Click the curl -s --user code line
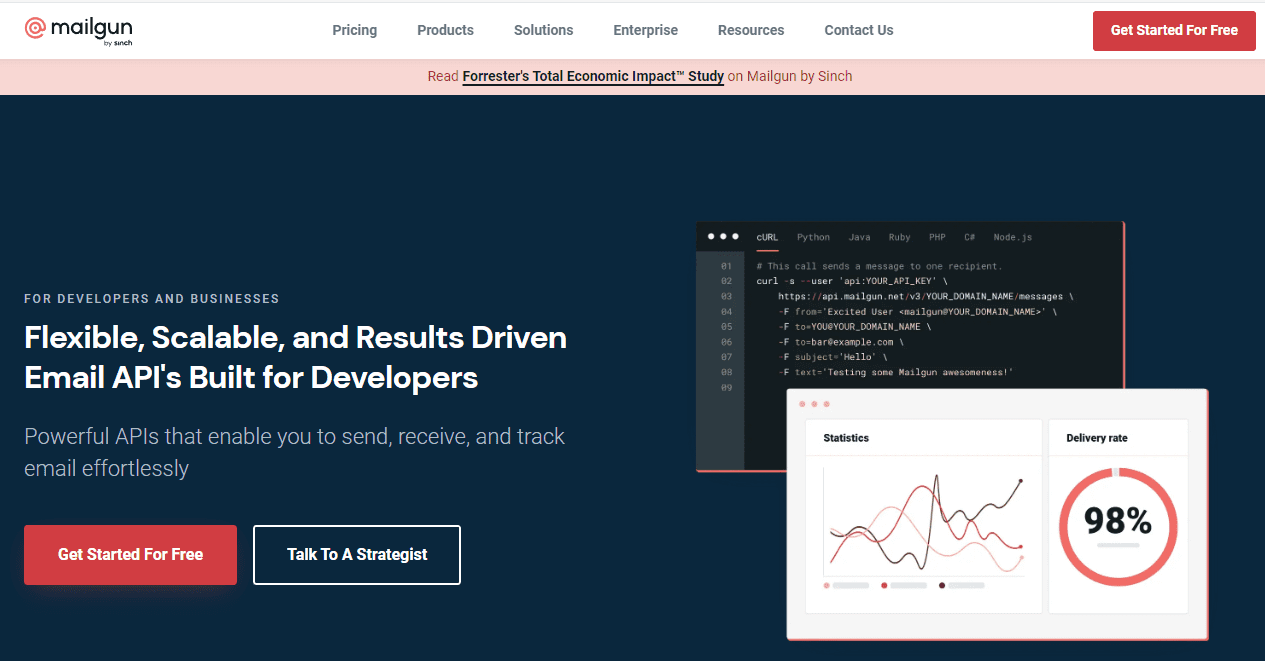Screen dimensions: 1265x661 click(851, 282)
